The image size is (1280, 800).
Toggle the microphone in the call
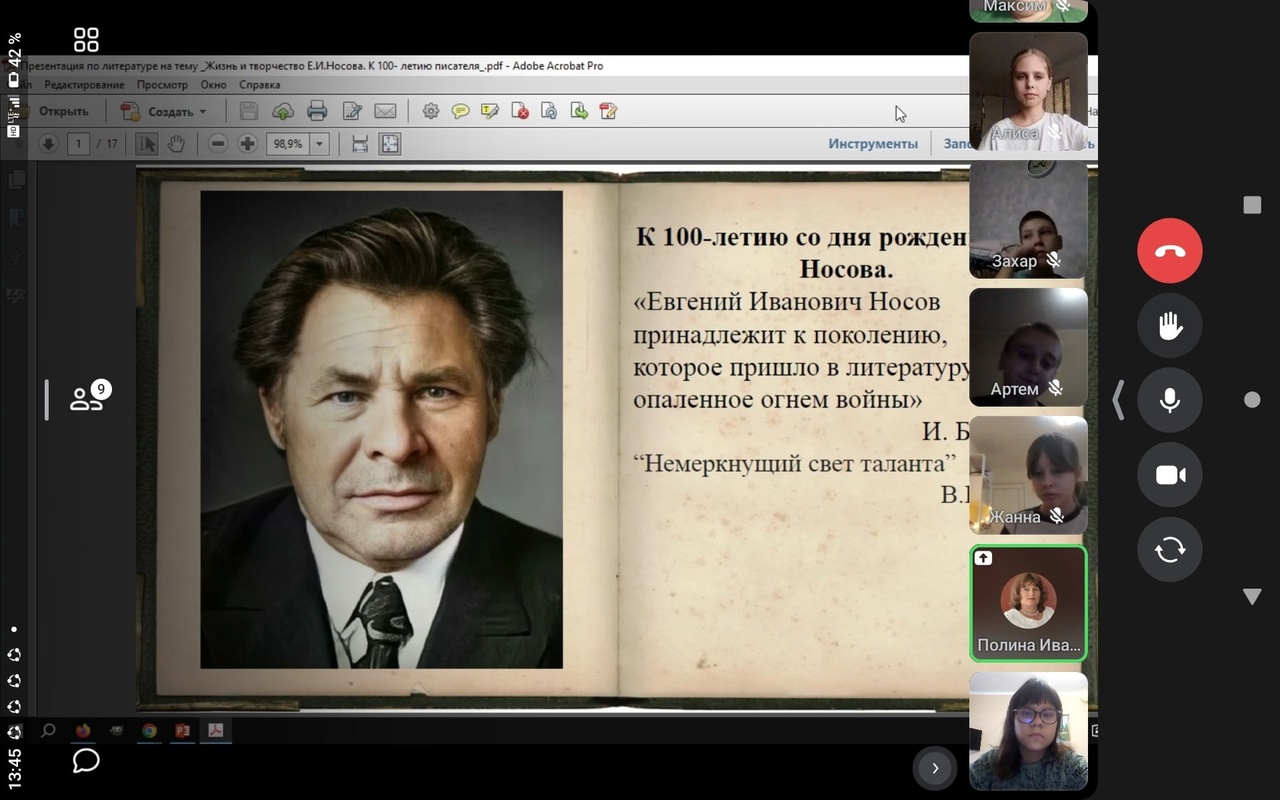tap(1170, 400)
